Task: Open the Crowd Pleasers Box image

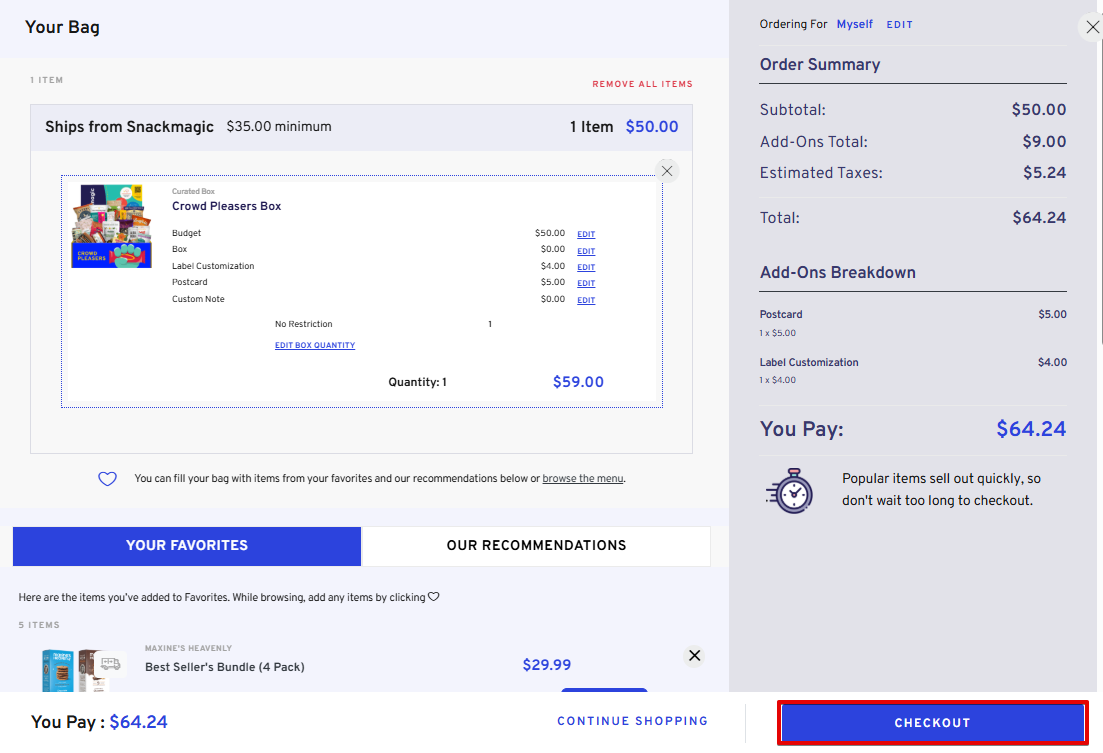Action: click(112, 226)
